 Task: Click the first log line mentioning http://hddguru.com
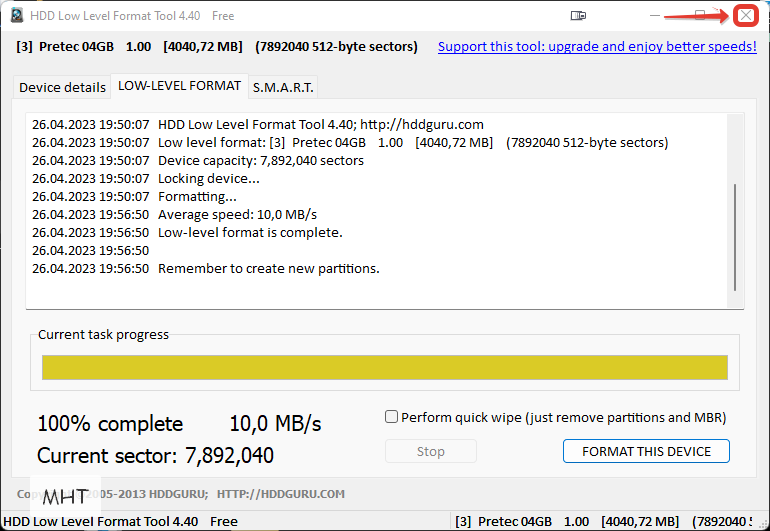321,125
